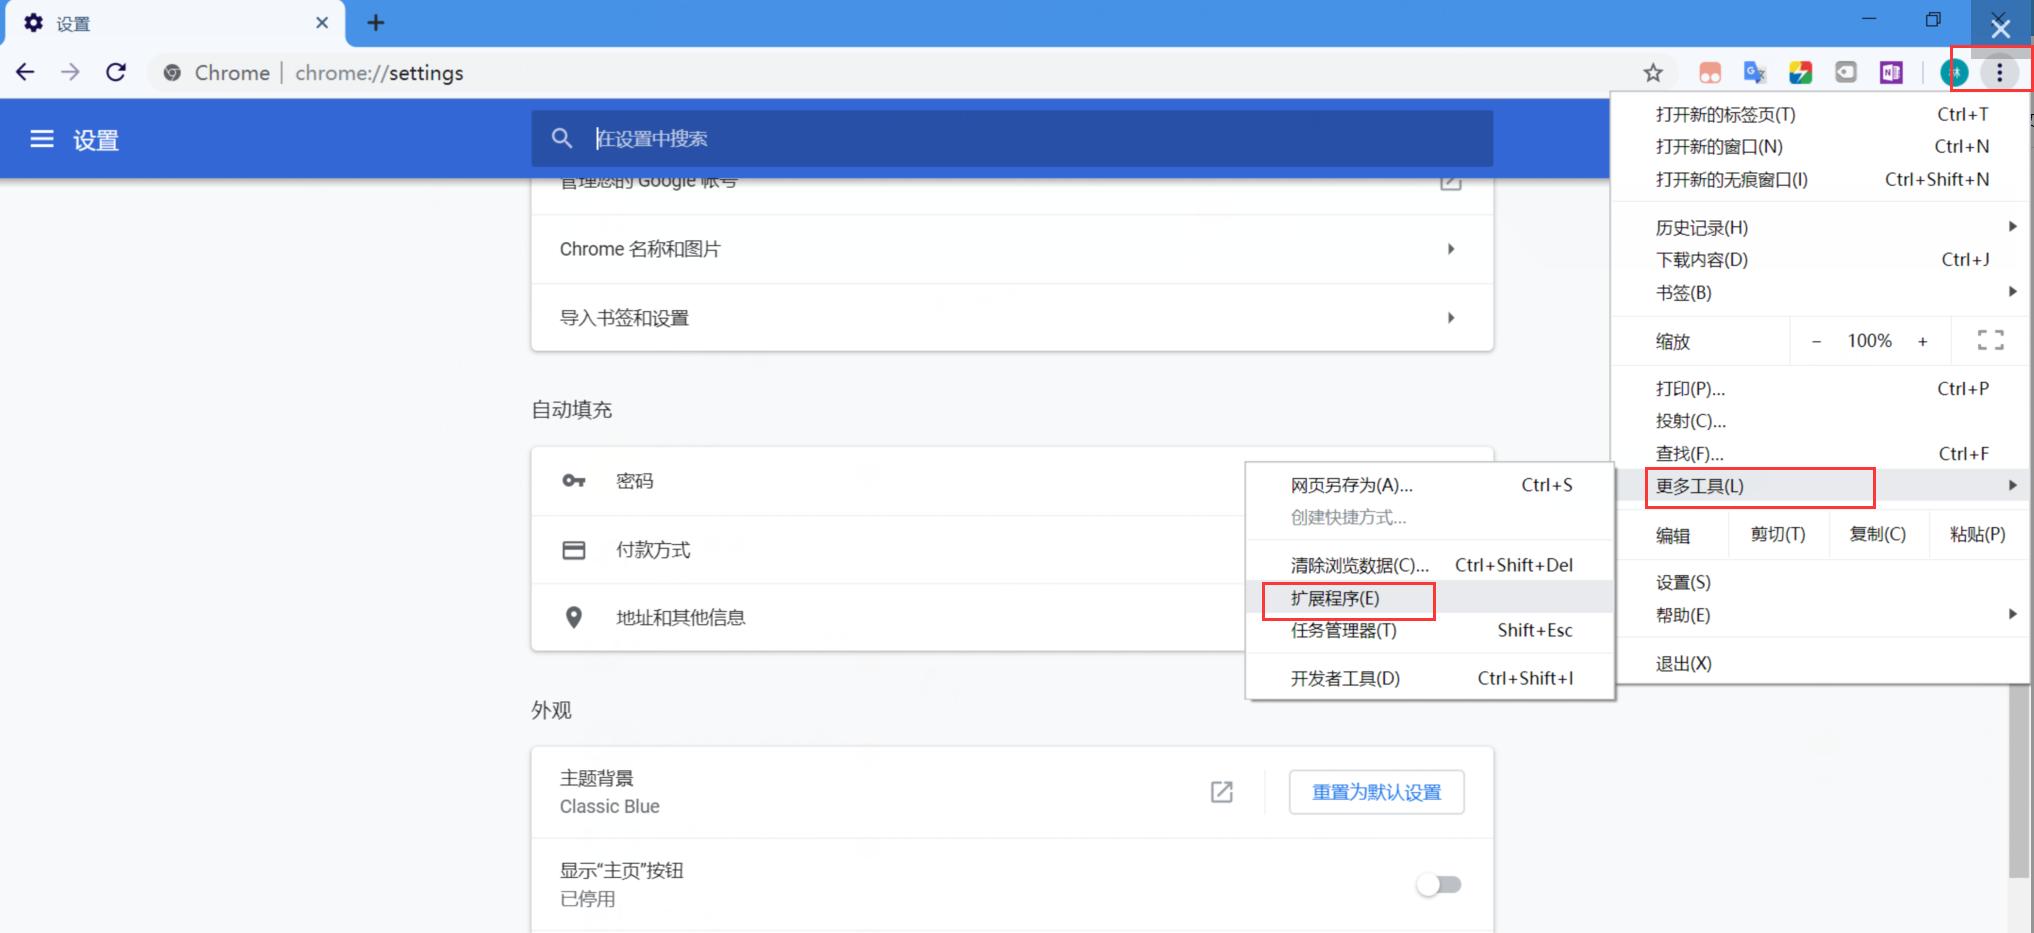The width and height of the screenshot is (2034, 933).
Task: Reload the page with refresh icon
Action: pos(115,72)
